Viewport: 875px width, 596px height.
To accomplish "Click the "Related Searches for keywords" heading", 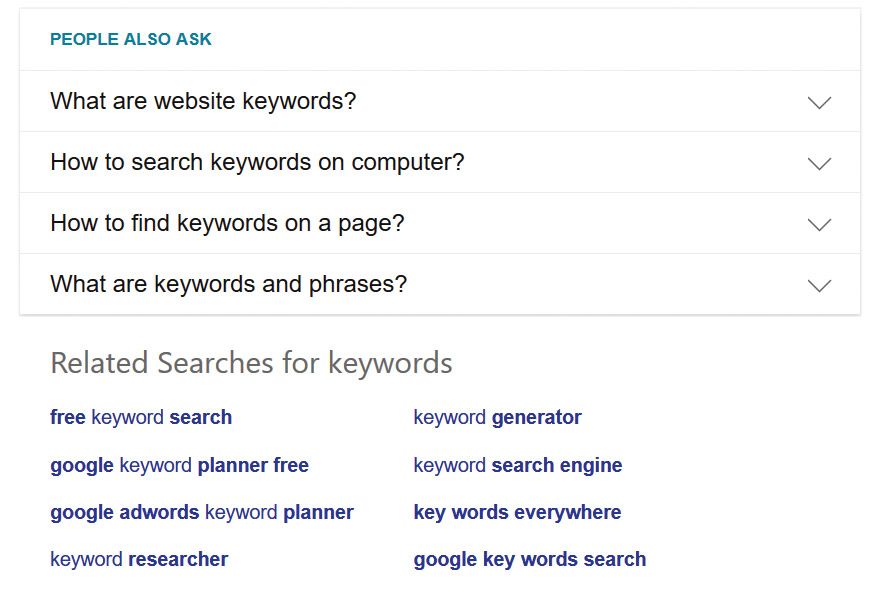I will pos(250,363).
